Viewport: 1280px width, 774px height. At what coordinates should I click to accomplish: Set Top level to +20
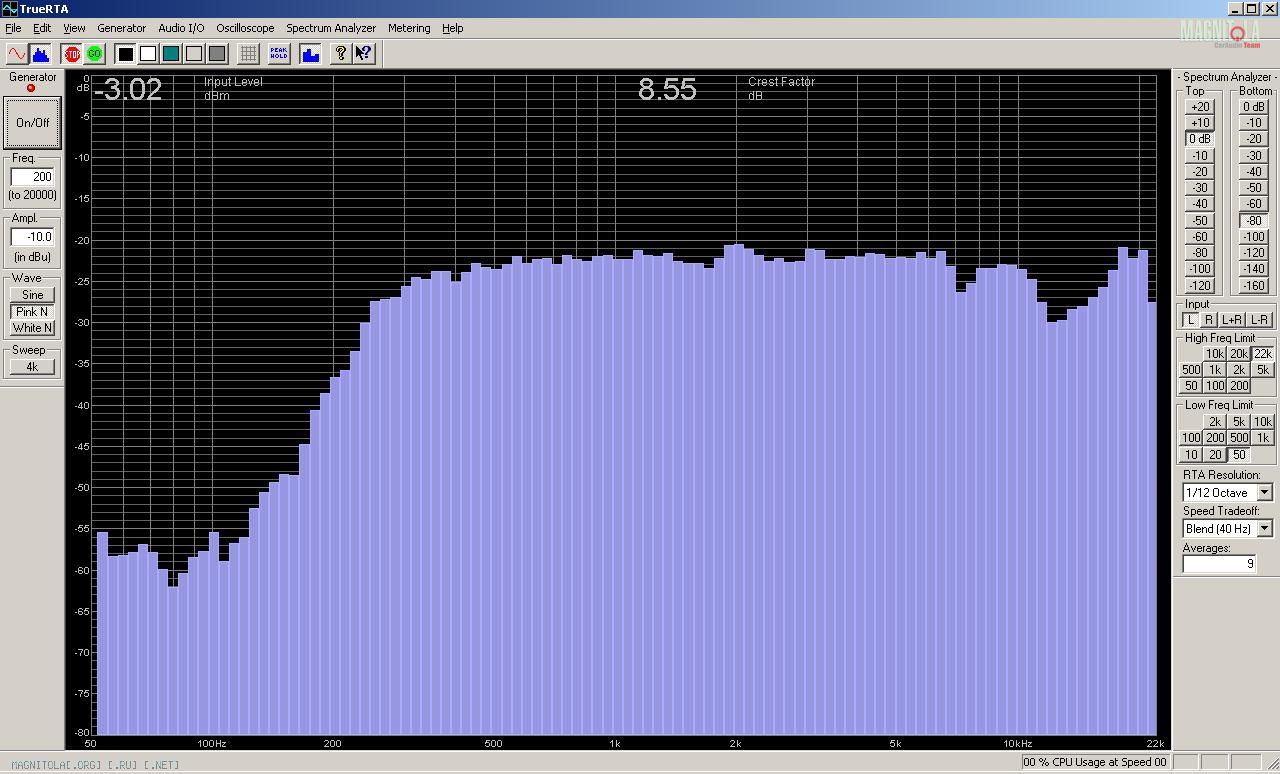tap(1200, 107)
